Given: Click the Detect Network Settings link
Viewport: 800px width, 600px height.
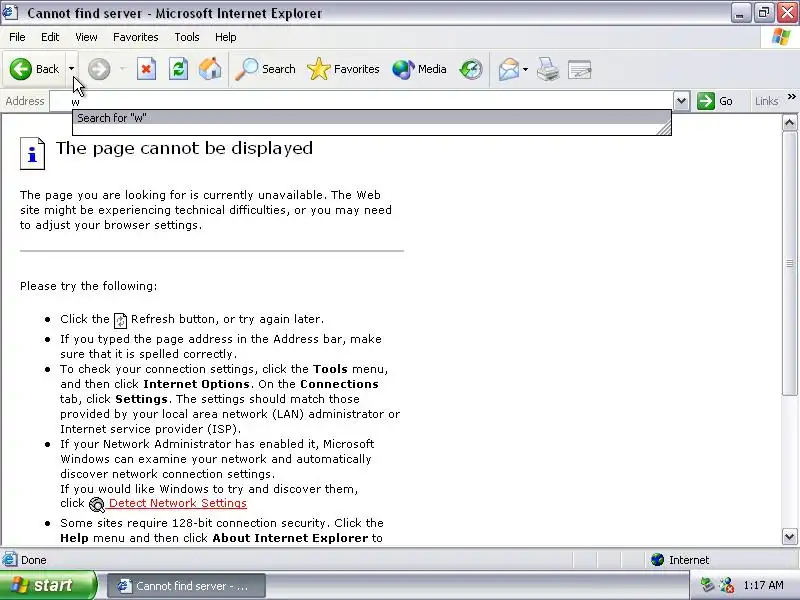Looking at the screenshot, I should coord(178,503).
